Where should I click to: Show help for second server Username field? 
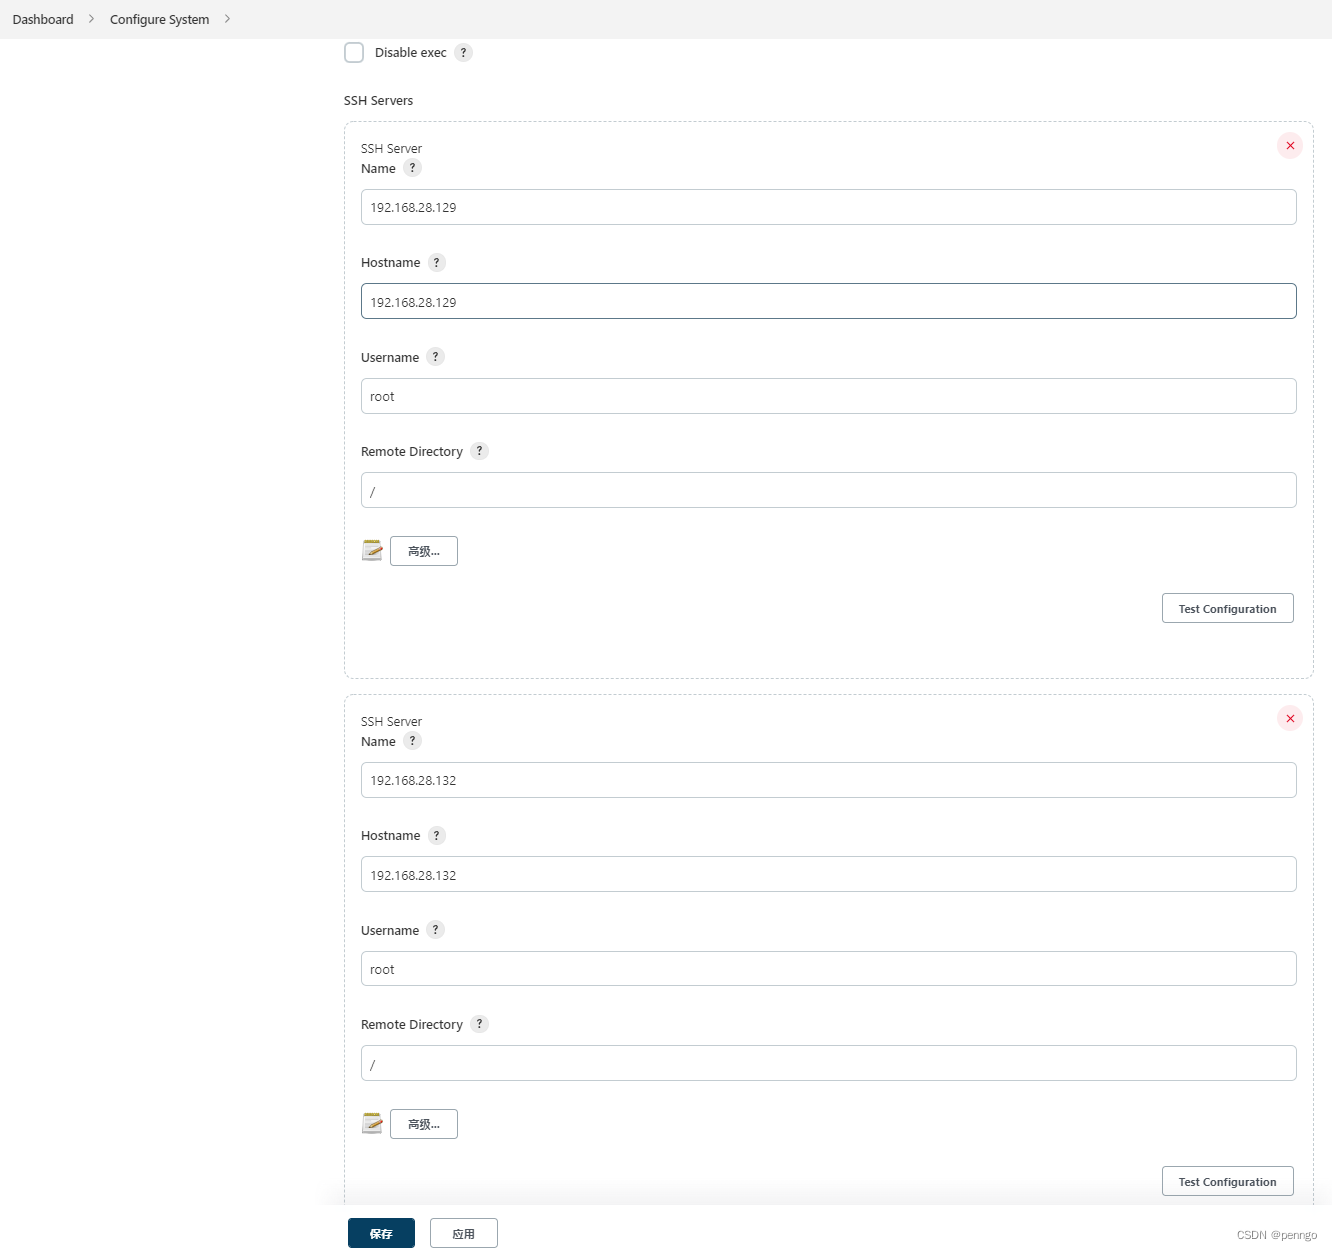(x=435, y=930)
